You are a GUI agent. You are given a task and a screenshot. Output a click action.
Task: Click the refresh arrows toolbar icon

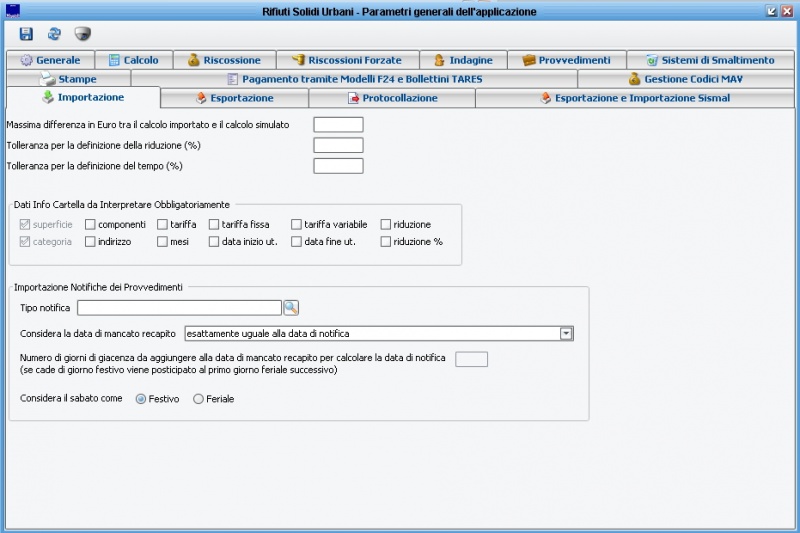(54, 33)
